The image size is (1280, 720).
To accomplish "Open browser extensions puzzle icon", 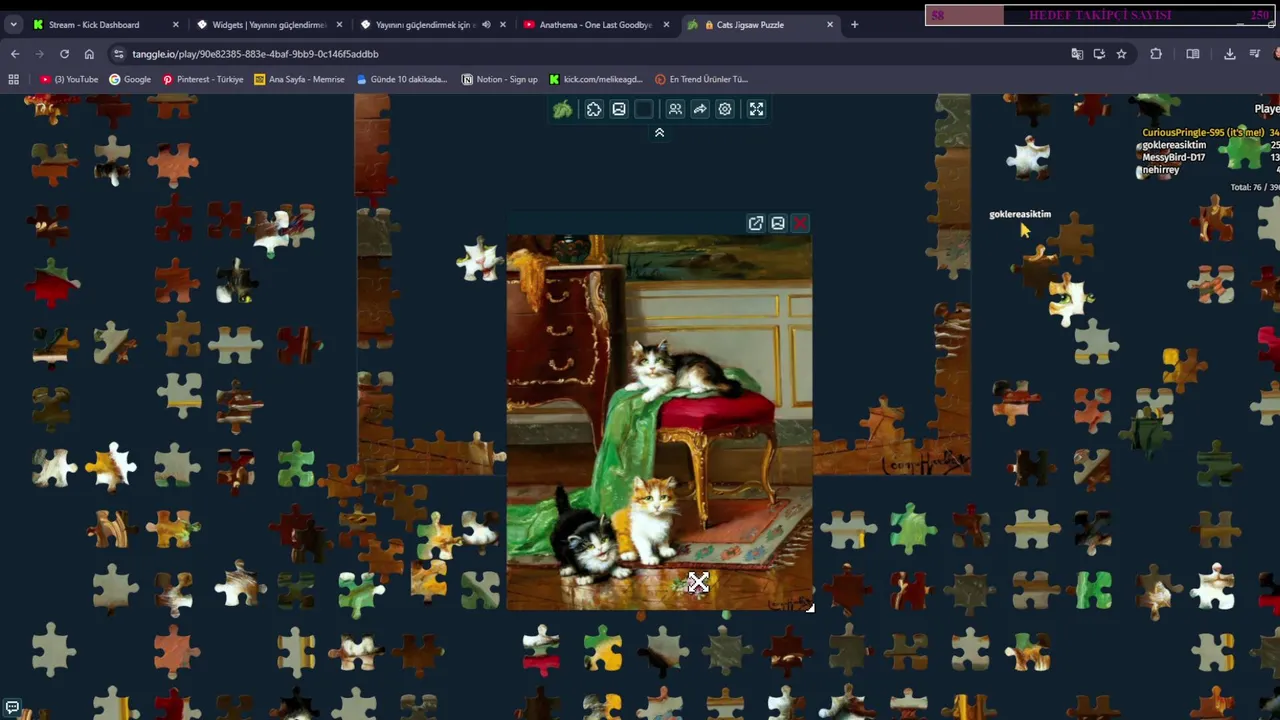I will click(x=1156, y=54).
